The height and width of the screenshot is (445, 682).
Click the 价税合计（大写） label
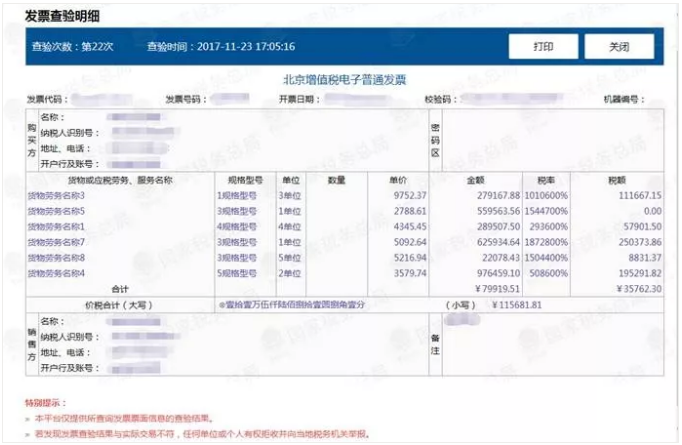pos(119,305)
